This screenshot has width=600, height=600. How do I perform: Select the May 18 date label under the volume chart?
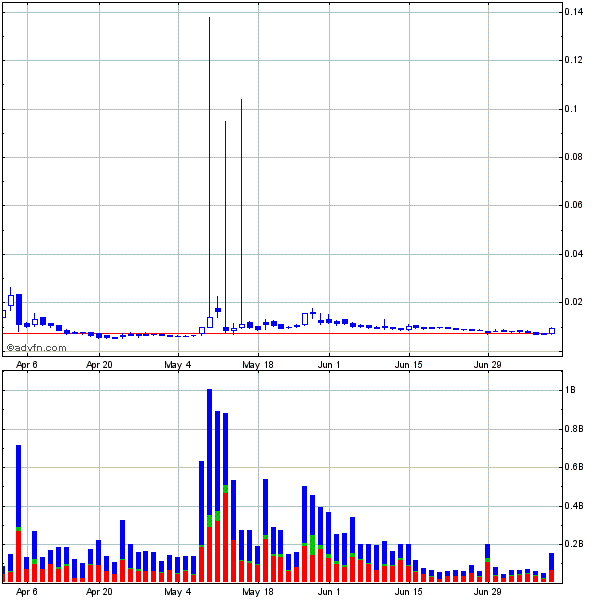click(258, 591)
